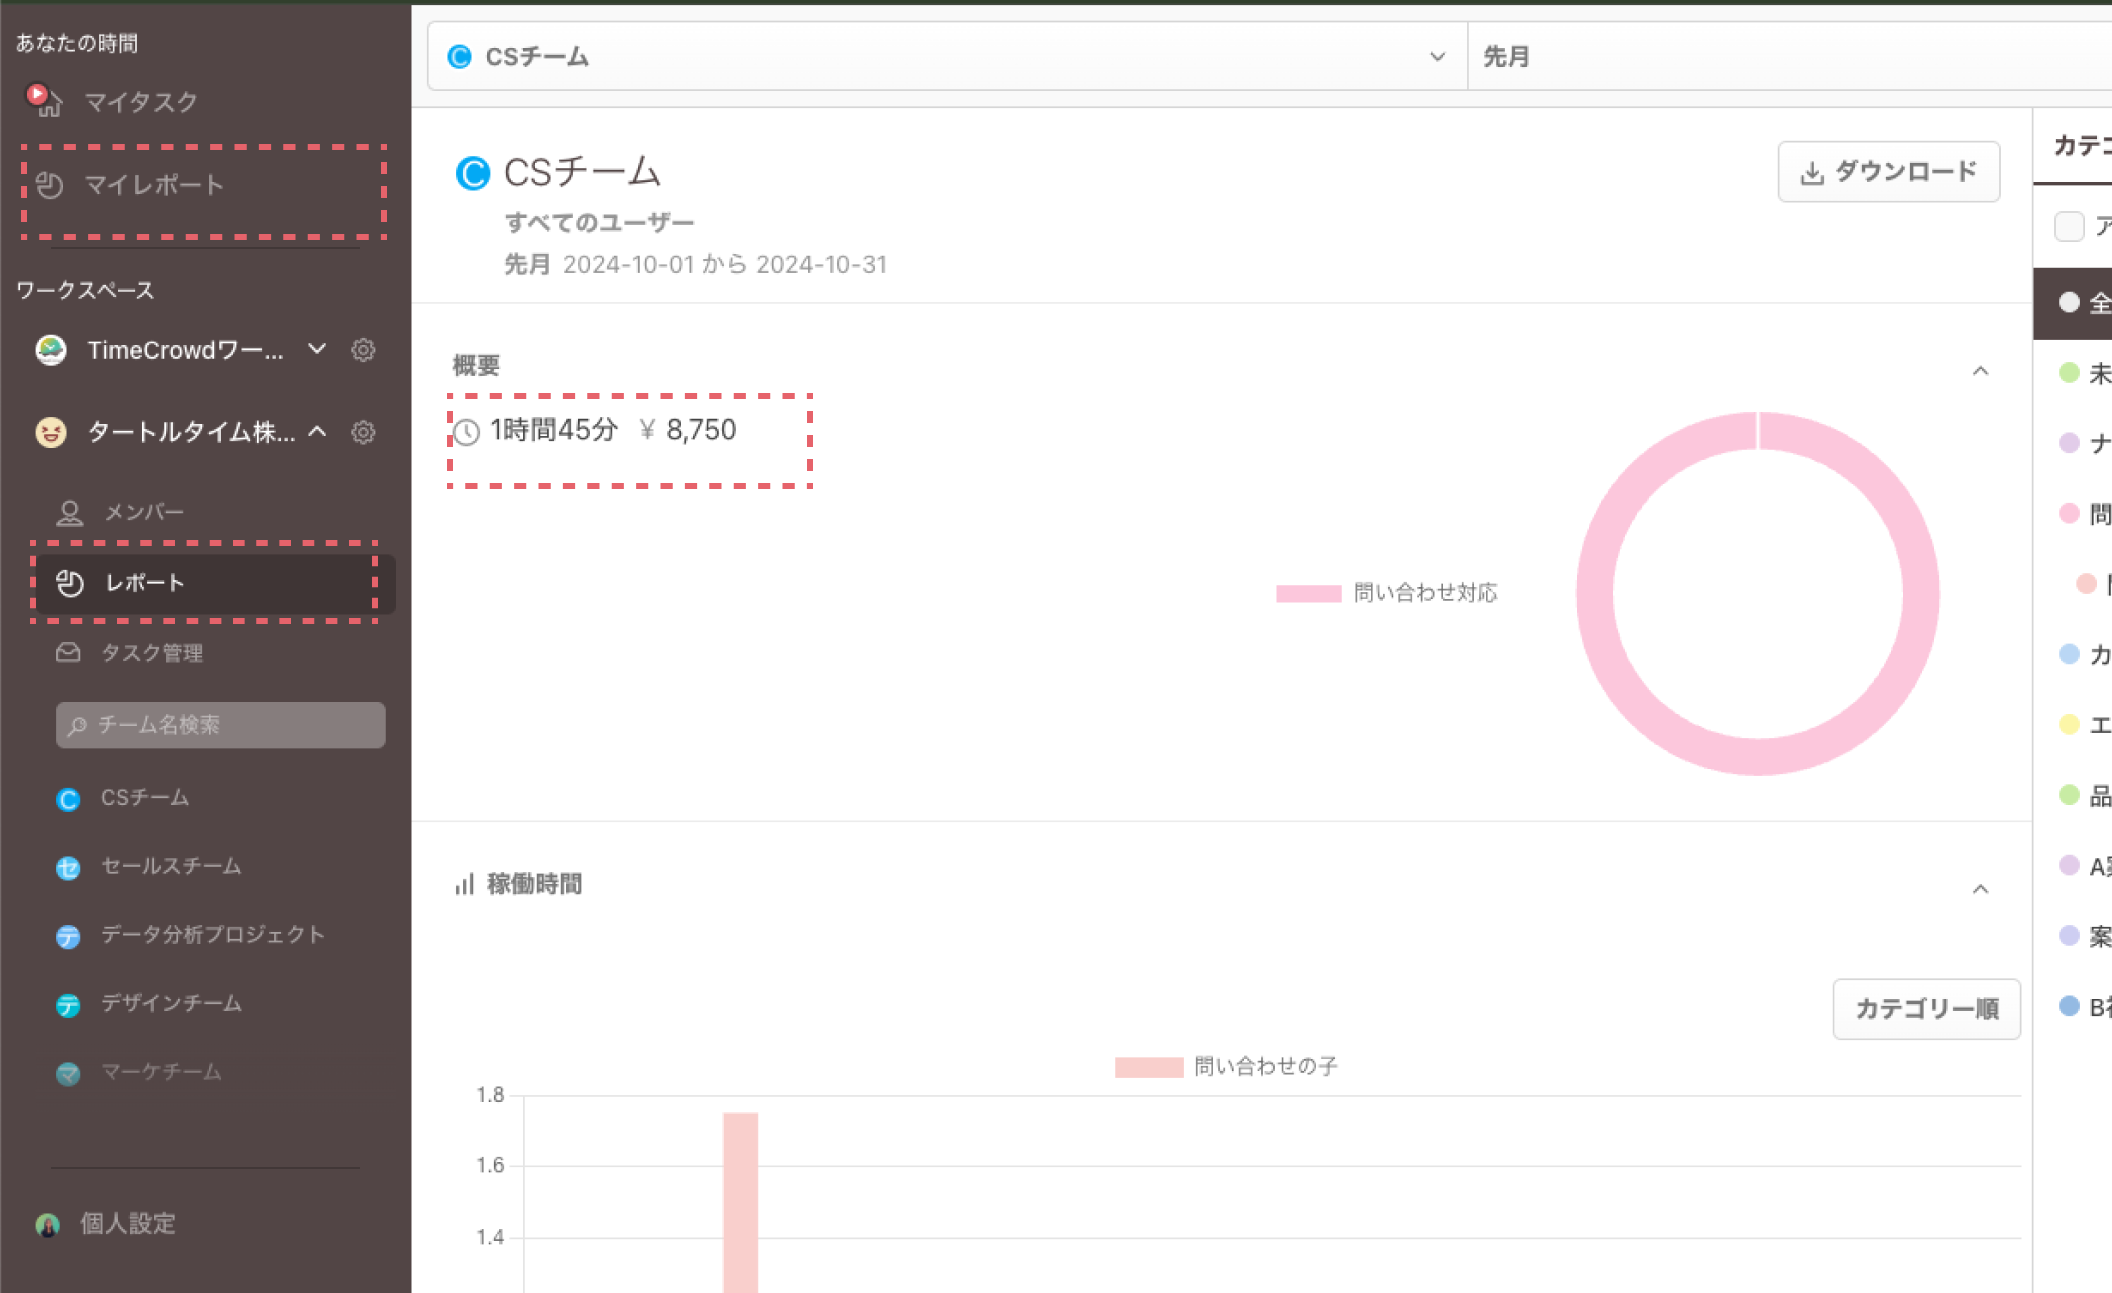This screenshot has height=1293, width=2112.
Task: Collapse the 概要 section
Action: (x=1980, y=371)
